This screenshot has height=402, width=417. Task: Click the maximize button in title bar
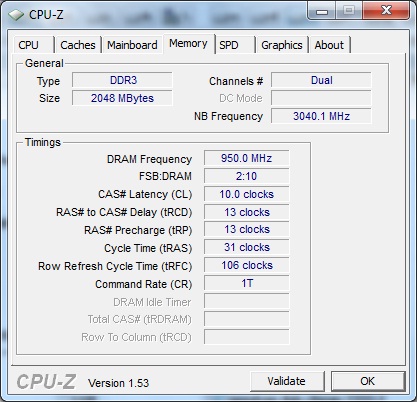click(x=349, y=11)
